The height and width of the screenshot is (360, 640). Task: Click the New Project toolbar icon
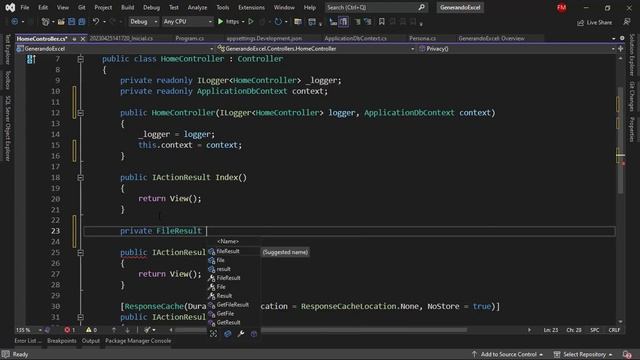click(x=45, y=22)
